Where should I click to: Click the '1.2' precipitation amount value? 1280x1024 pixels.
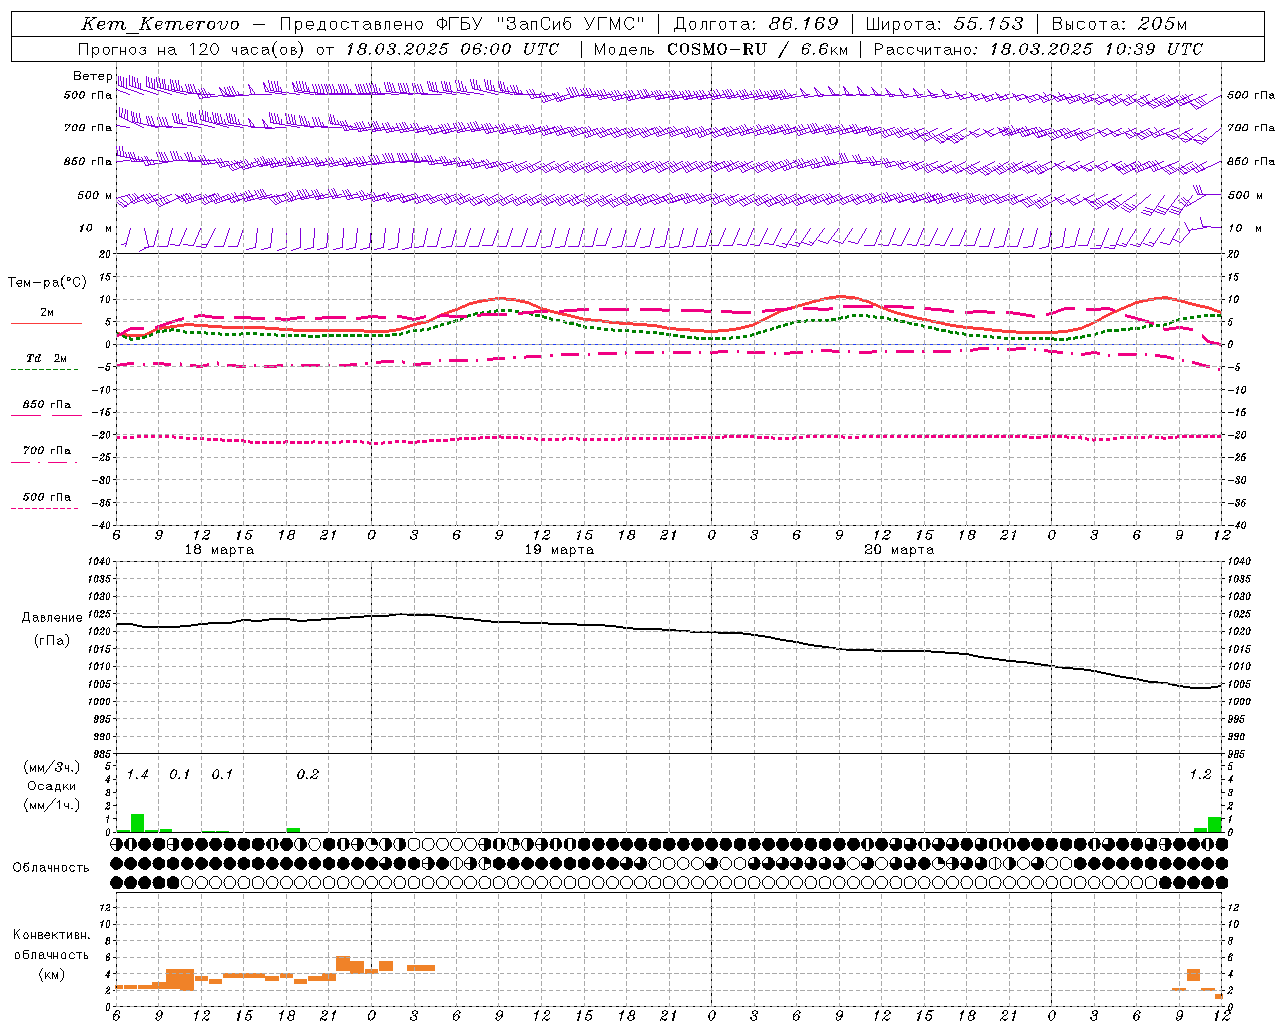(1200, 774)
